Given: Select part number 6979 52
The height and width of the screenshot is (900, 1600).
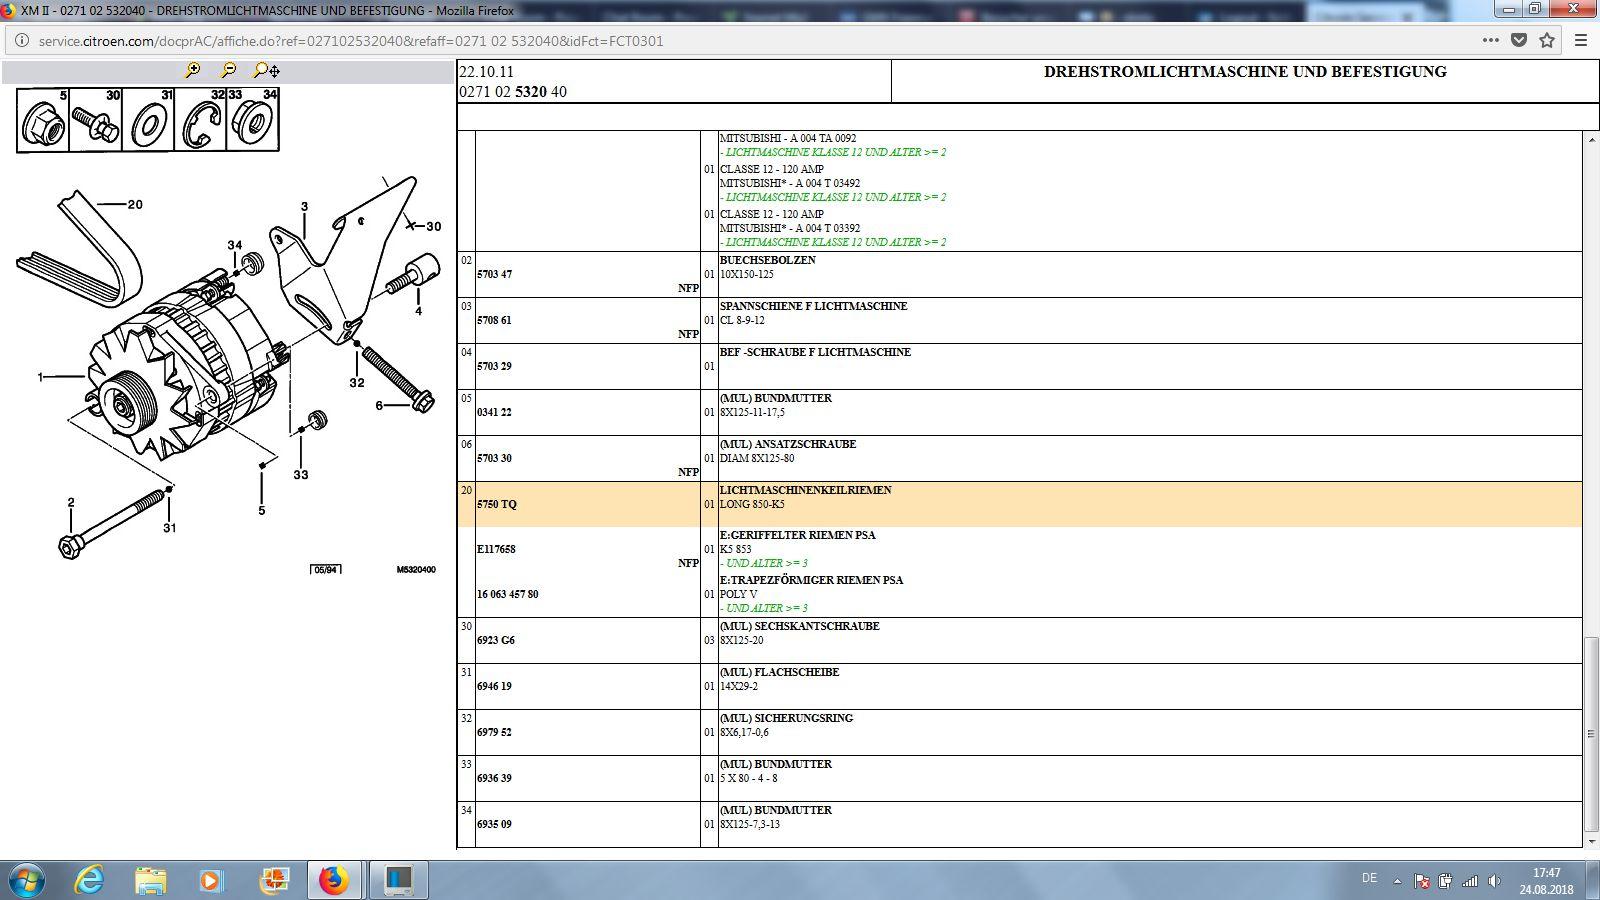Looking at the screenshot, I should pyautogui.click(x=494, y=732).
